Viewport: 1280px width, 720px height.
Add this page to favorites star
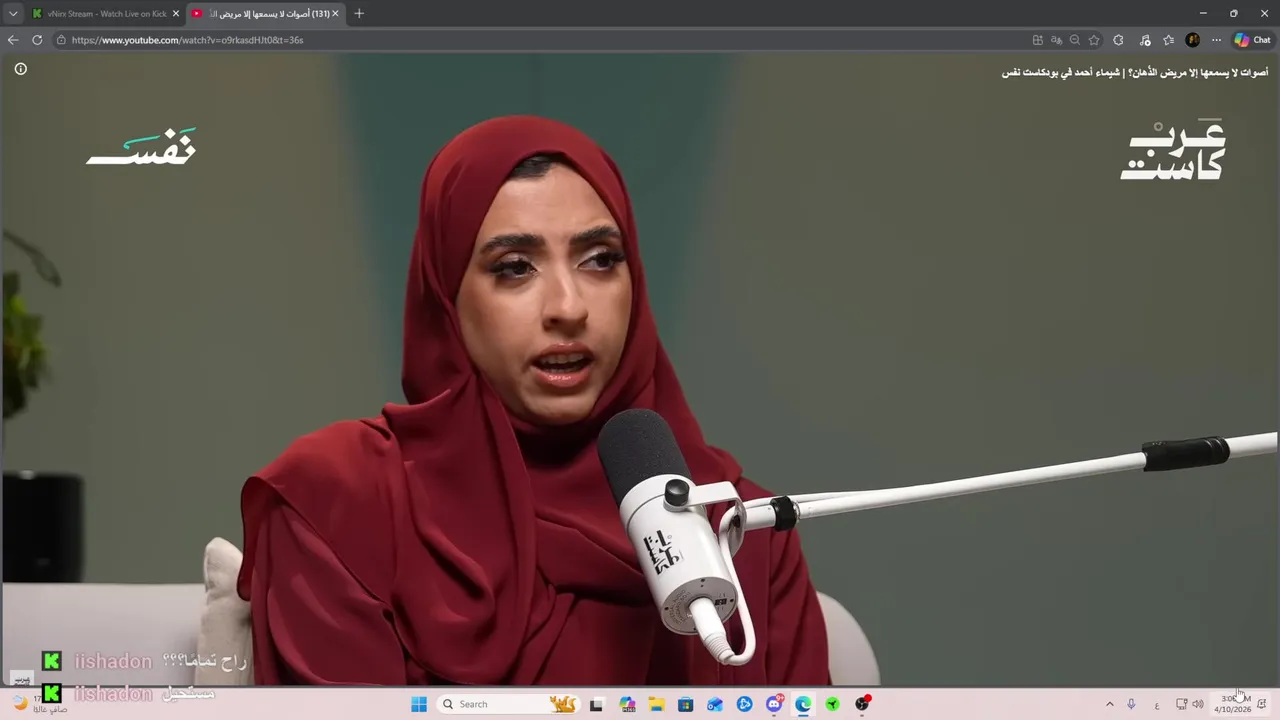(x=1094, y=40)
